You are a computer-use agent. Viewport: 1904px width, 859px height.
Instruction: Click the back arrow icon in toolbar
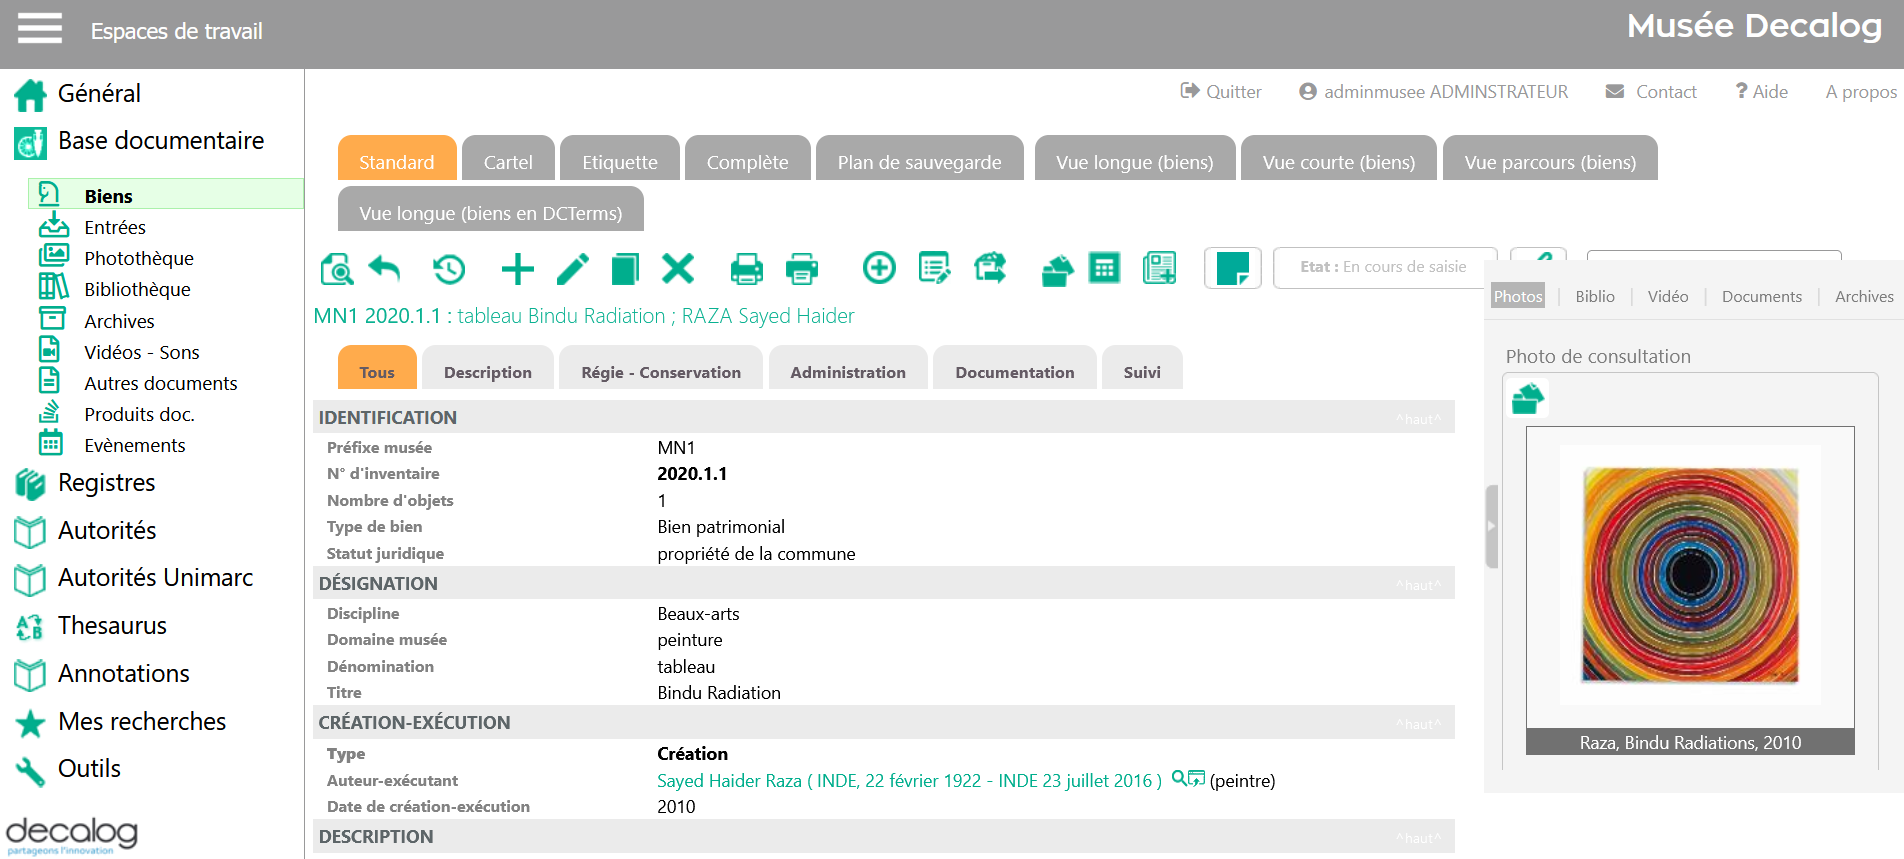[x=384, y=268]
